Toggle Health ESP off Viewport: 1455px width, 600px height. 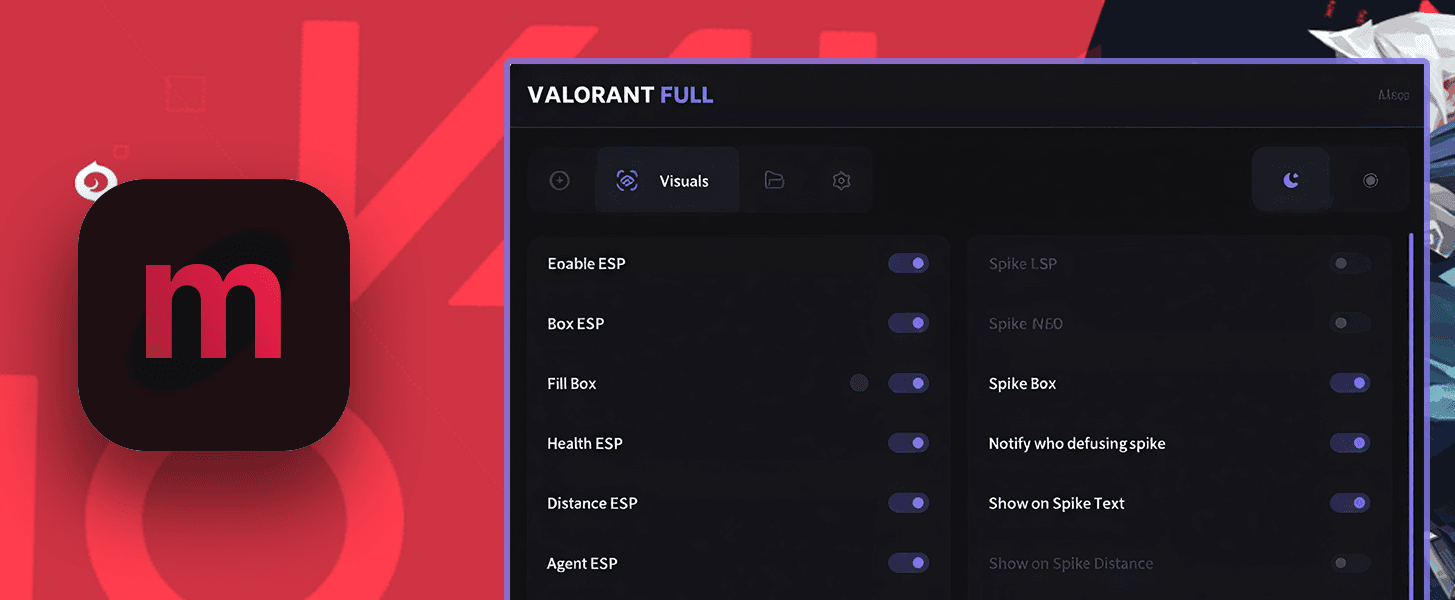tap(908, 443)
